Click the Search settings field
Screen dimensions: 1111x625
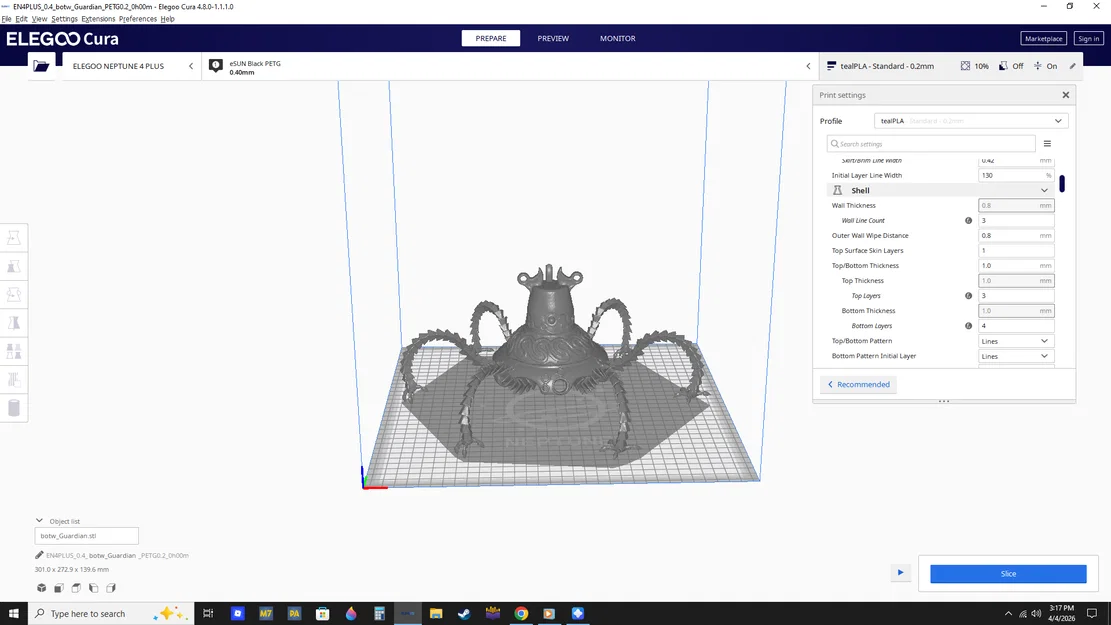tap(930, 144)
